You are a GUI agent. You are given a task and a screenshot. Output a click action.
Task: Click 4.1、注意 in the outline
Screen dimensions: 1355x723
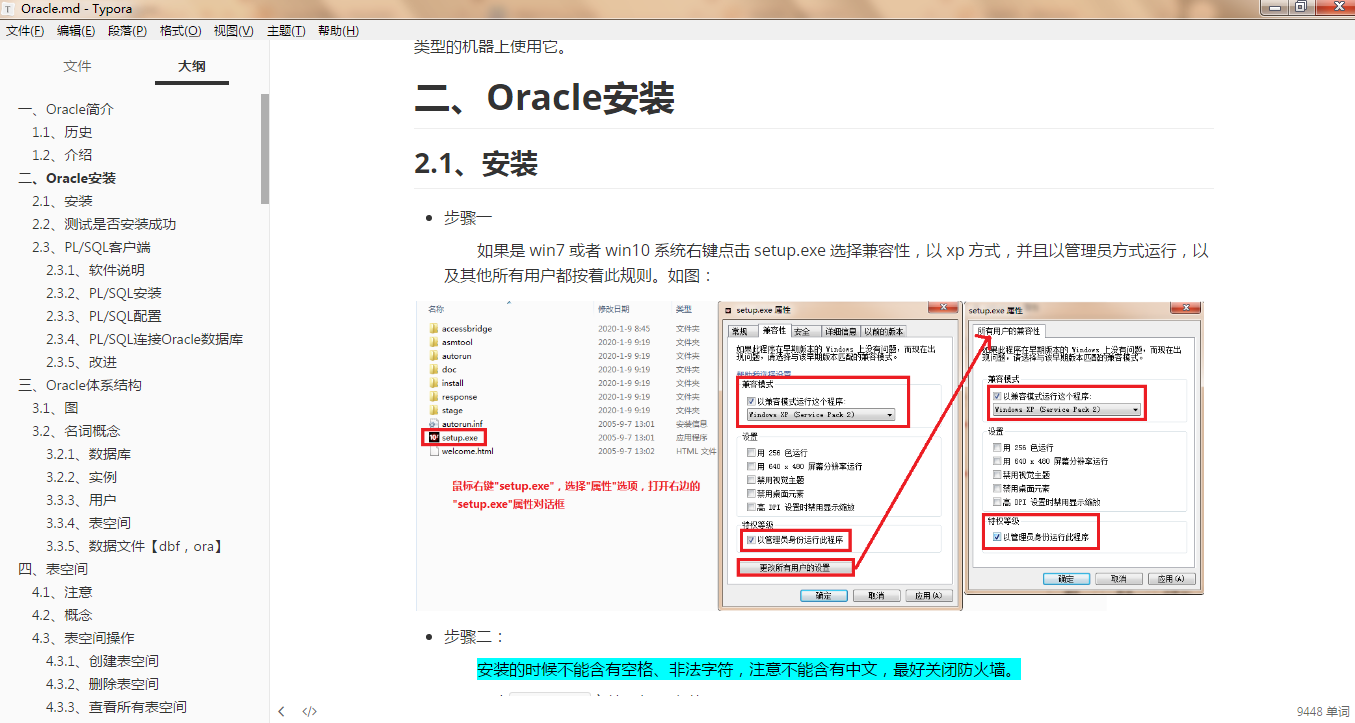coord(62,592)
